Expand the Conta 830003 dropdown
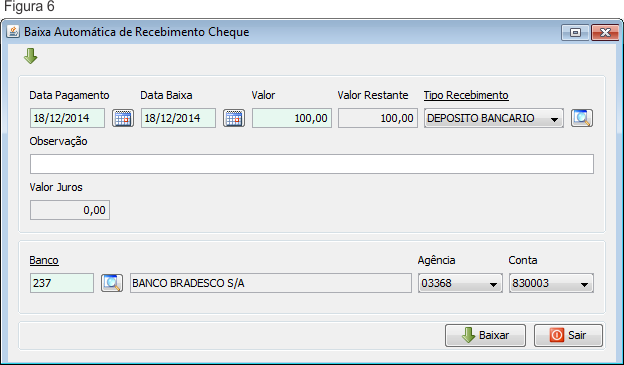This screenshot has height=365, width=624. pos(552,283)
